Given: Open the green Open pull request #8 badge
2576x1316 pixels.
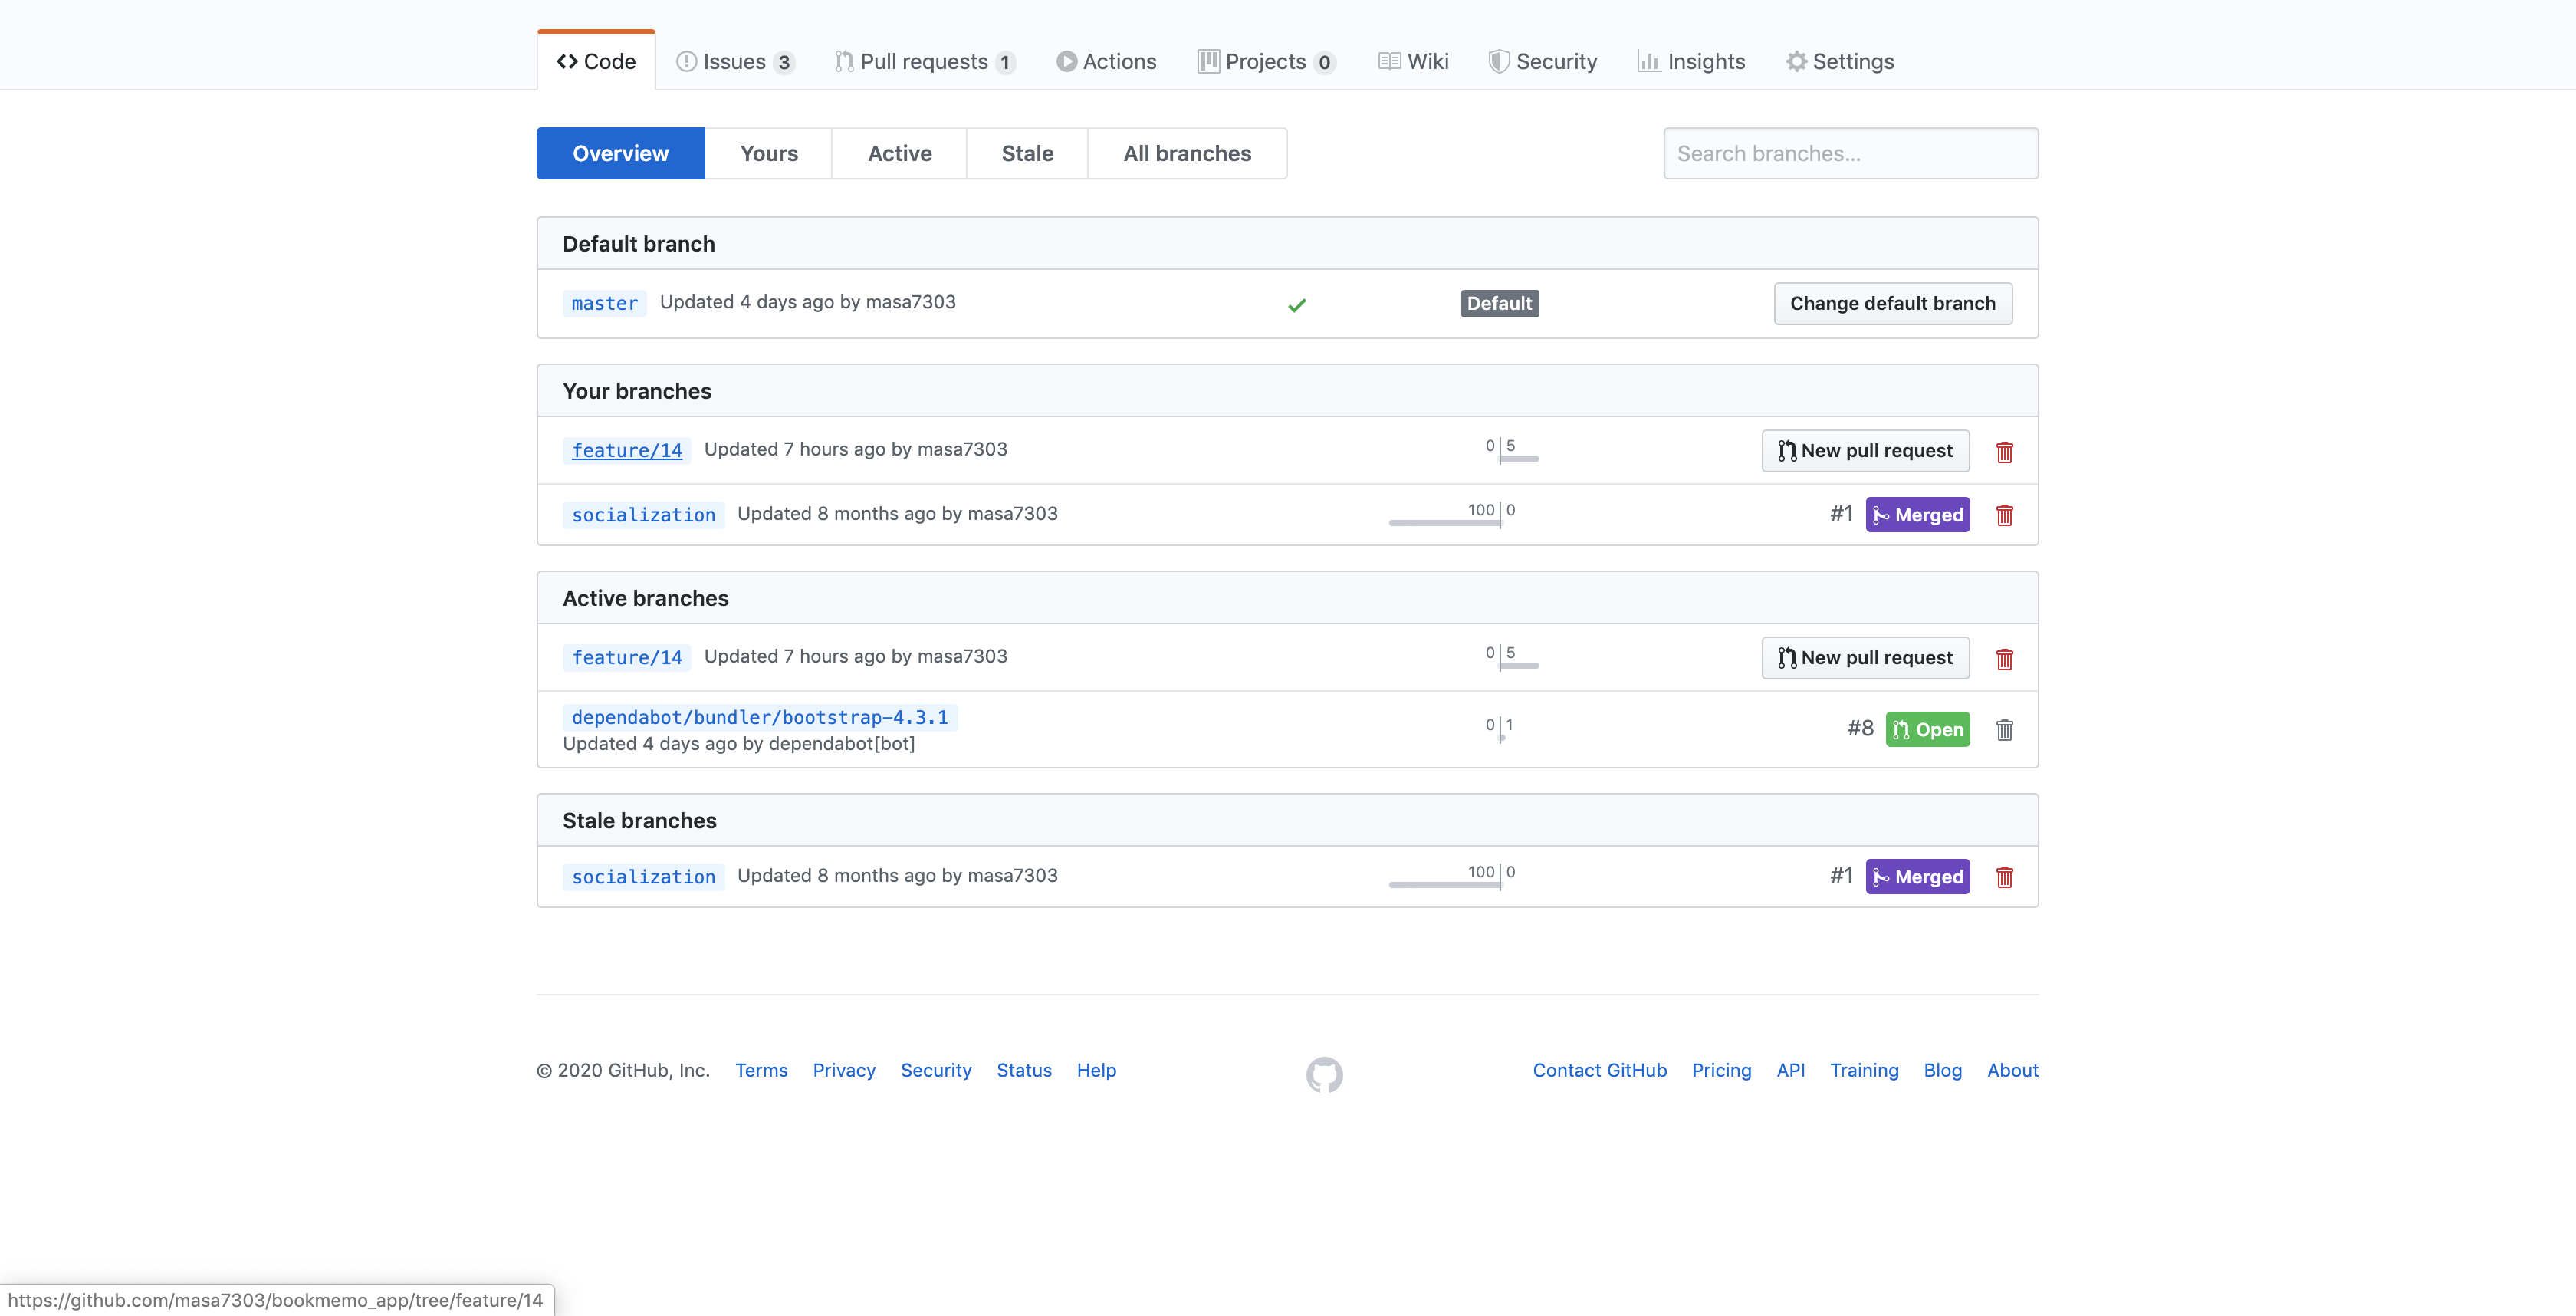Looking at the screenshot, I should tap(1927, 730).
